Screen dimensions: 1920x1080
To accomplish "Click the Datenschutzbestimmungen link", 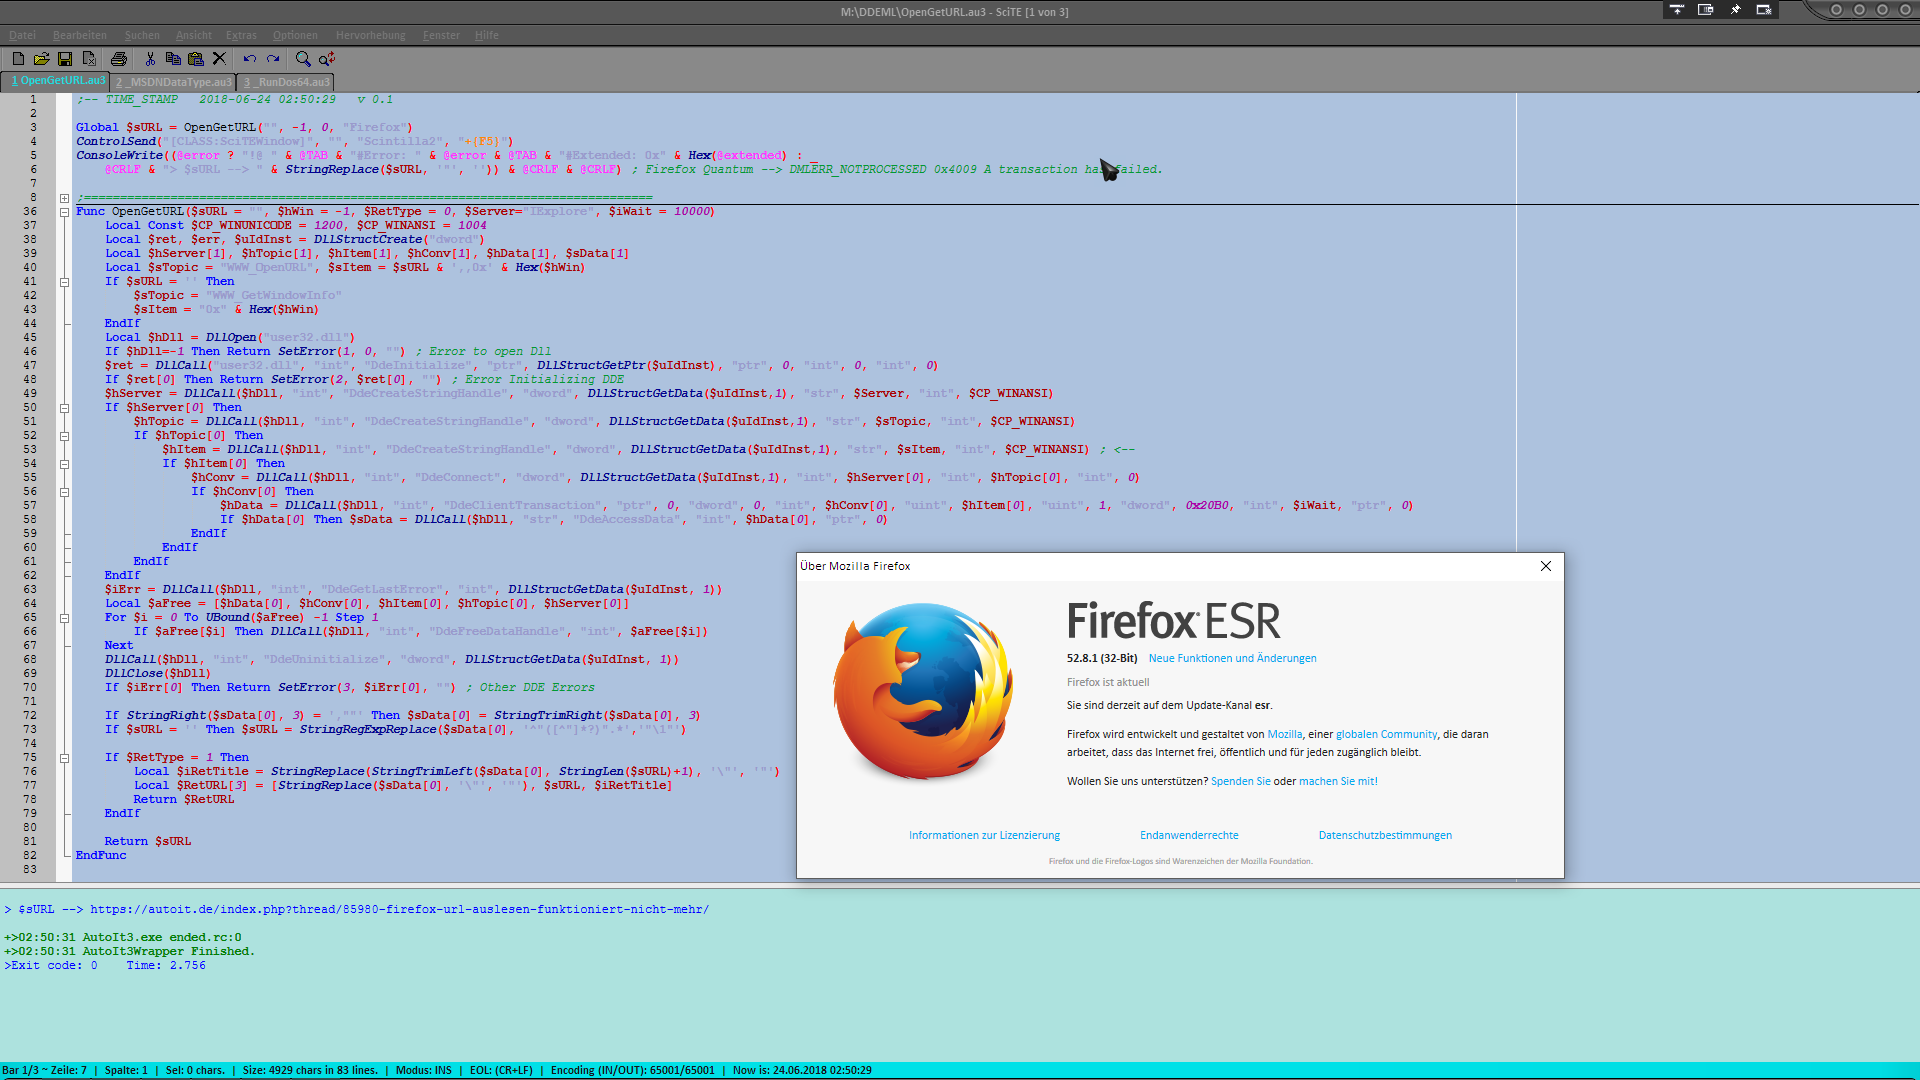I will pyautogui.click(x=1385, y=835).
